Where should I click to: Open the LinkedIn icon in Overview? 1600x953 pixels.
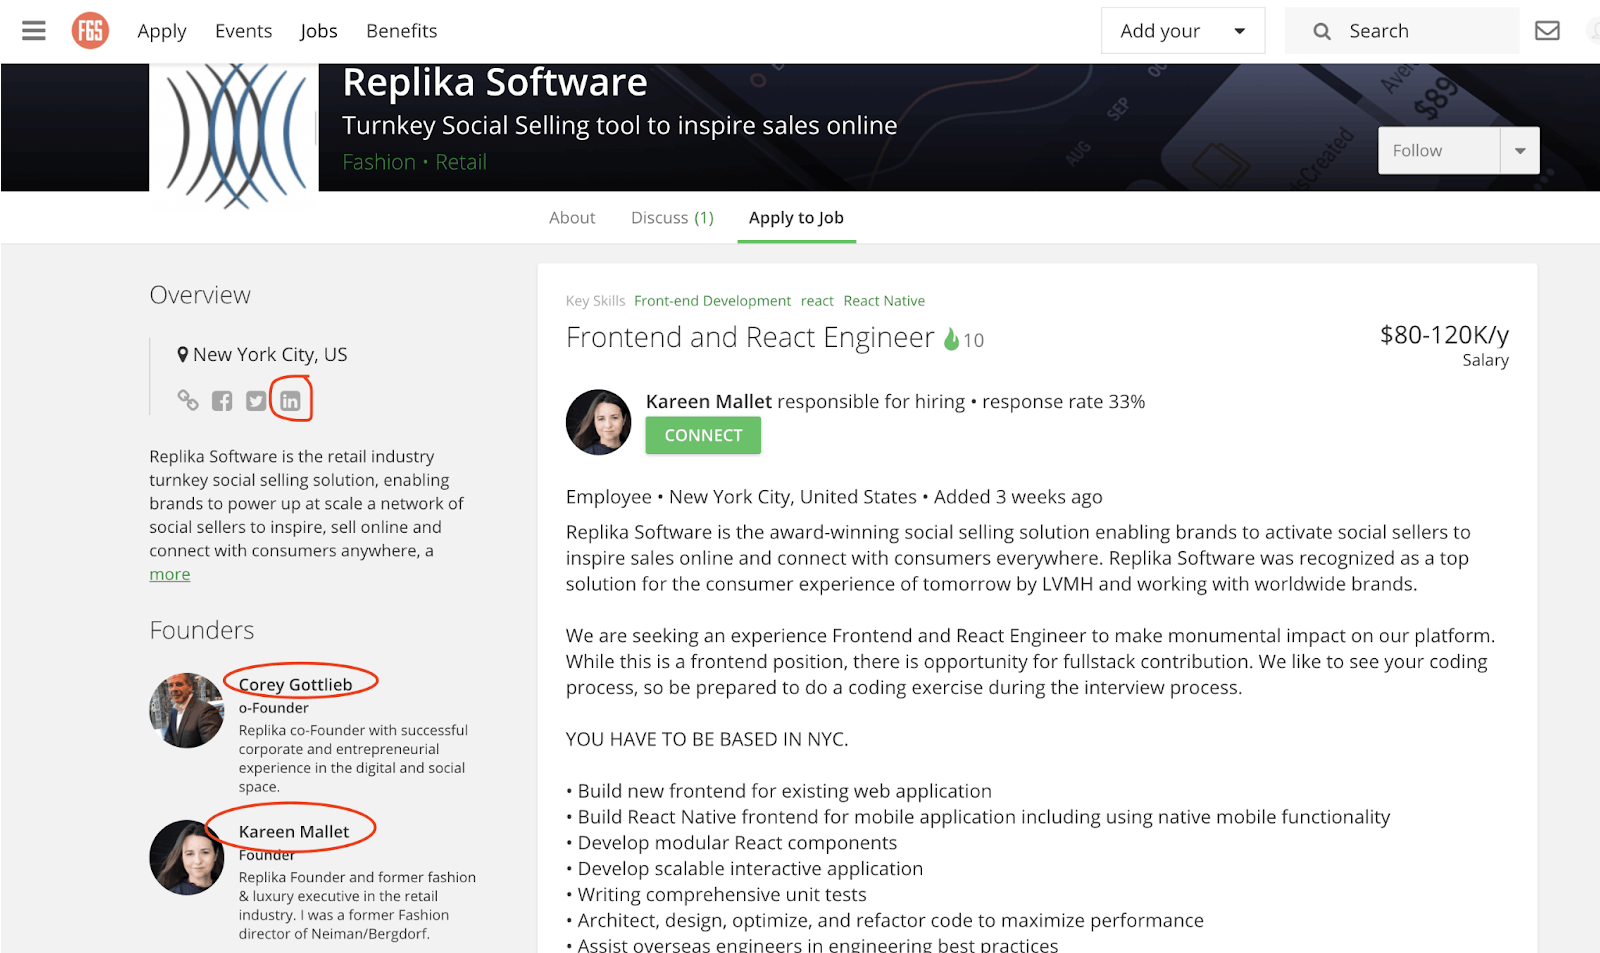(x=290, y=401)
